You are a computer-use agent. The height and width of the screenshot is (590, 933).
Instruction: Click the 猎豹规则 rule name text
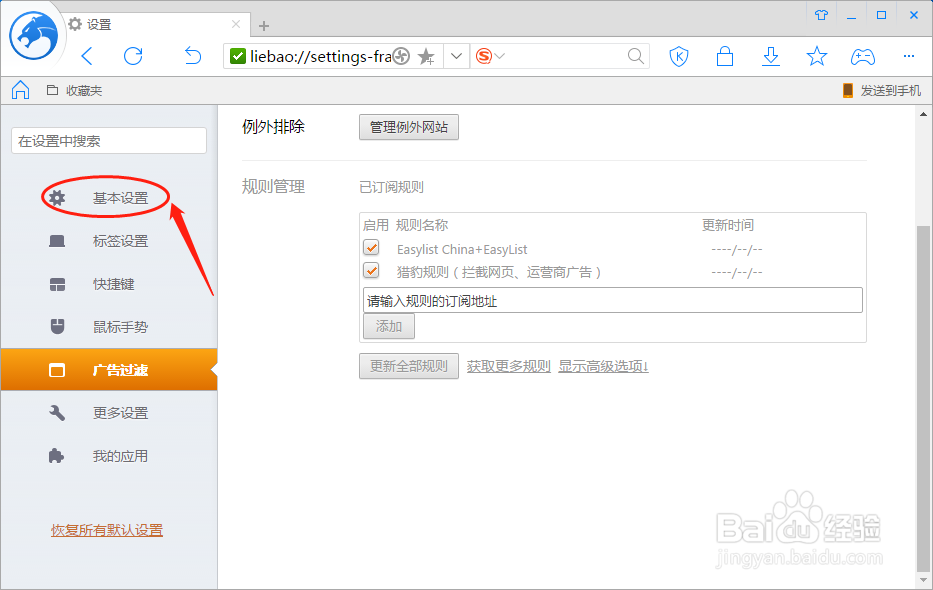499,272
